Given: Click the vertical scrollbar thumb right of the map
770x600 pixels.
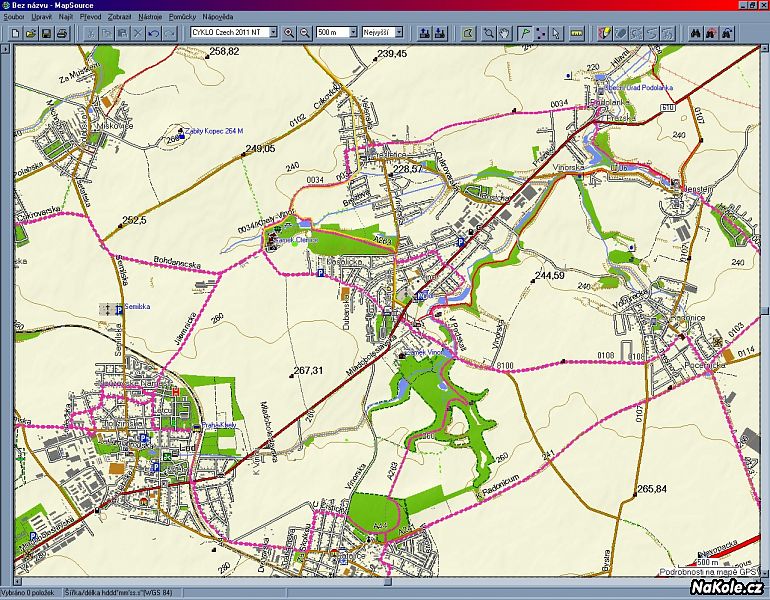Looking at the screenshot, I should tap(765, 311).
